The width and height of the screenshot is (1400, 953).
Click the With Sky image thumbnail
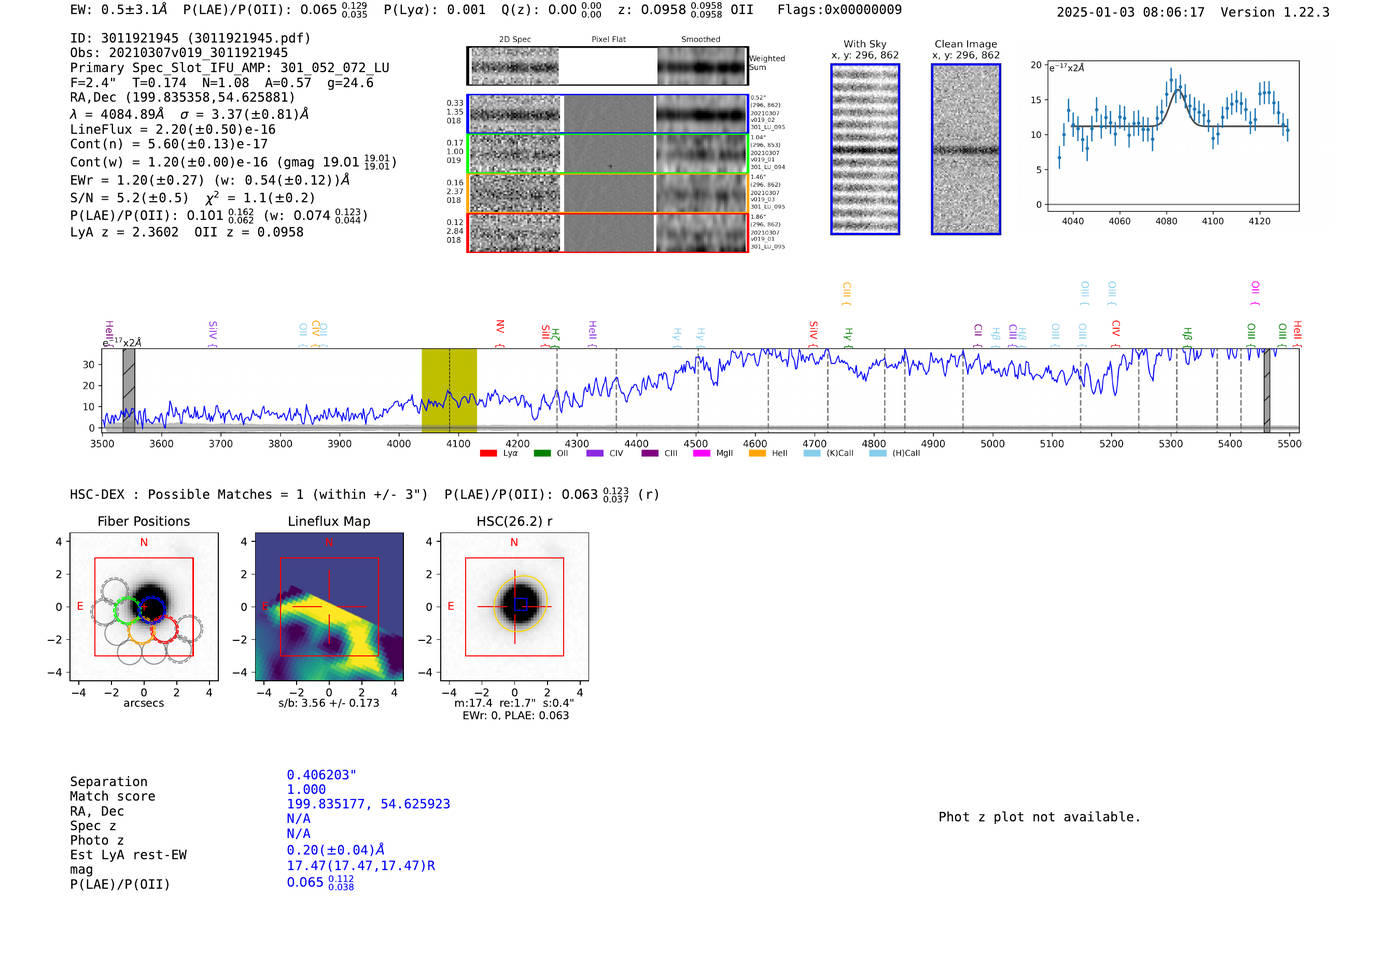pos(865,149)
